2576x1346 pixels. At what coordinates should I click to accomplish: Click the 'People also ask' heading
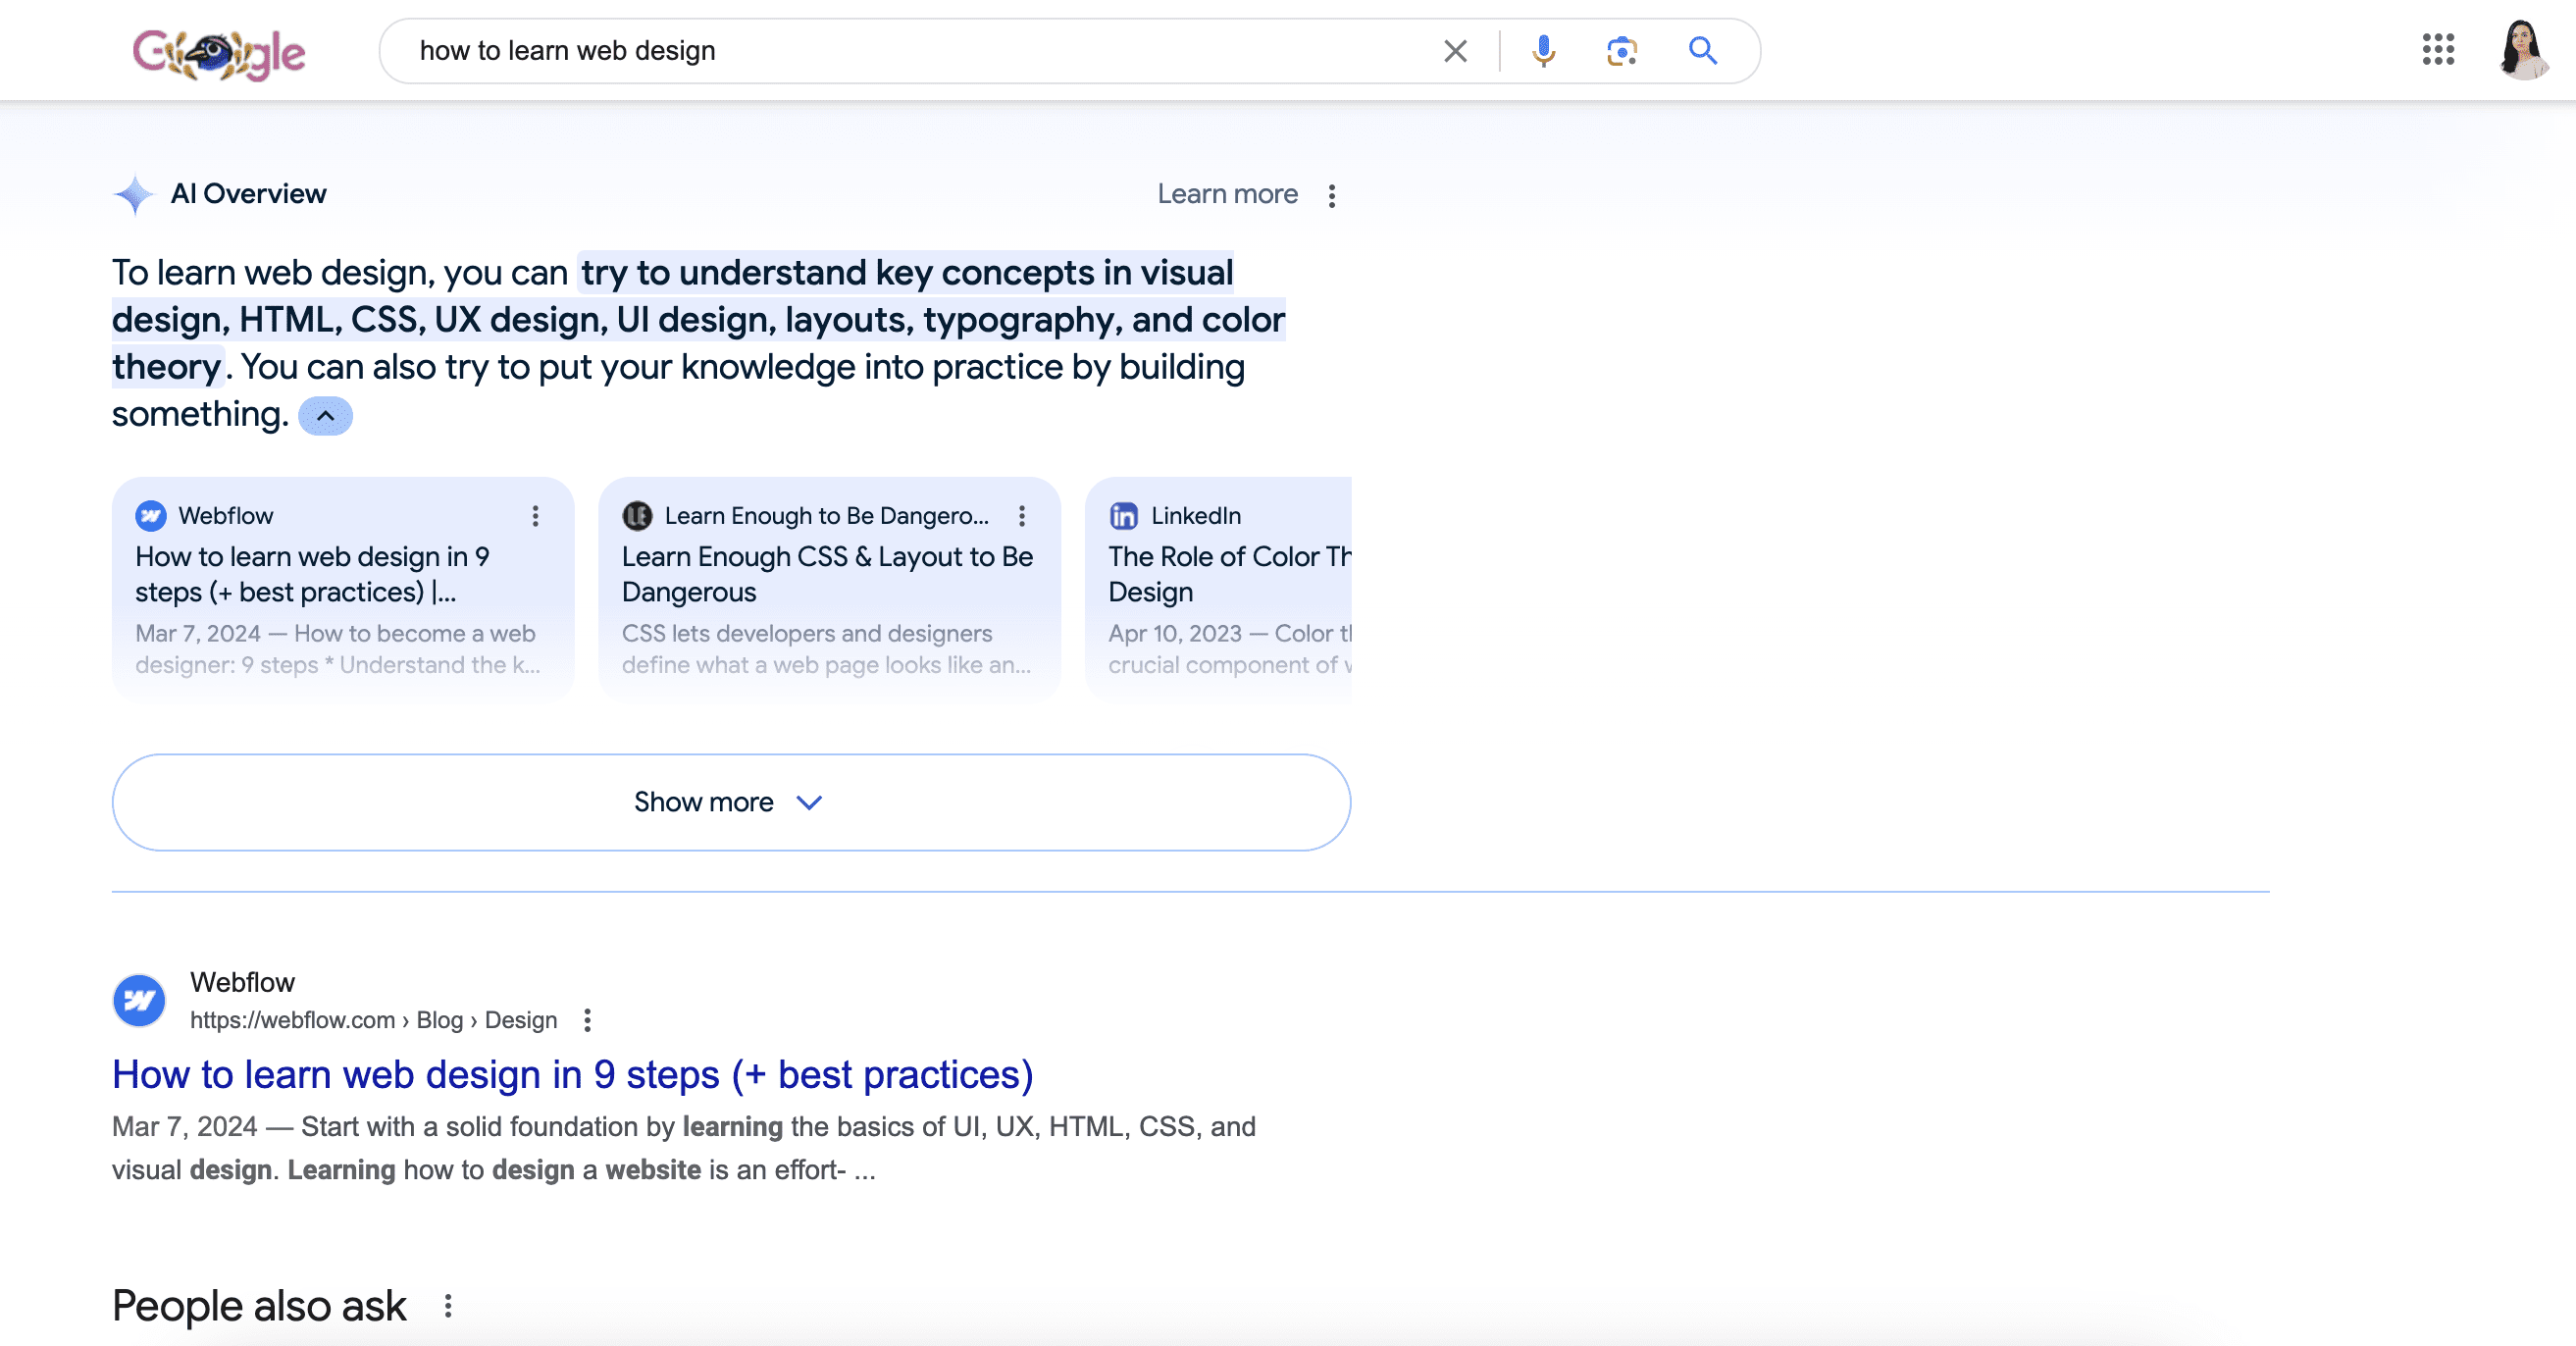pyautogui.click(x=259, y=1306)
